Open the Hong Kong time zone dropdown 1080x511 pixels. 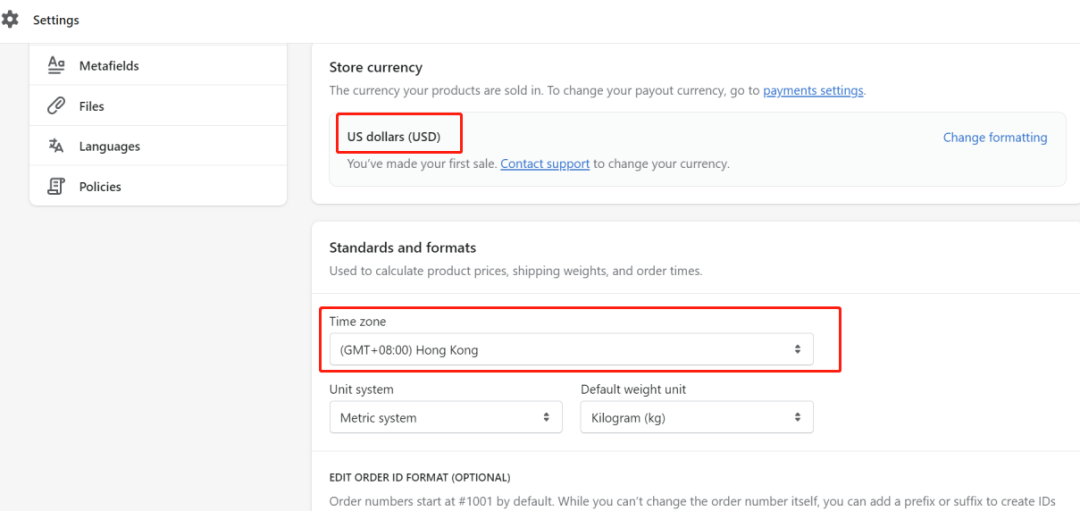(x=570, y=350)
